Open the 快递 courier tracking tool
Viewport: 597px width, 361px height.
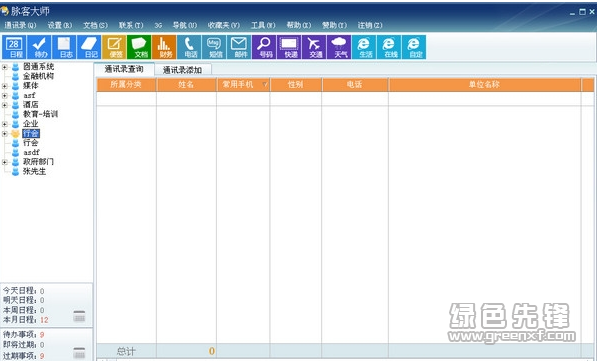(289, 47)
